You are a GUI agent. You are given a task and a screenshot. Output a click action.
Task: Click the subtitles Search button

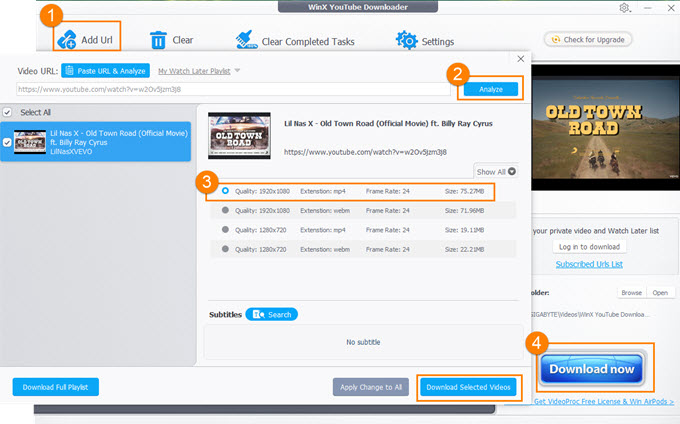point(271,314)
